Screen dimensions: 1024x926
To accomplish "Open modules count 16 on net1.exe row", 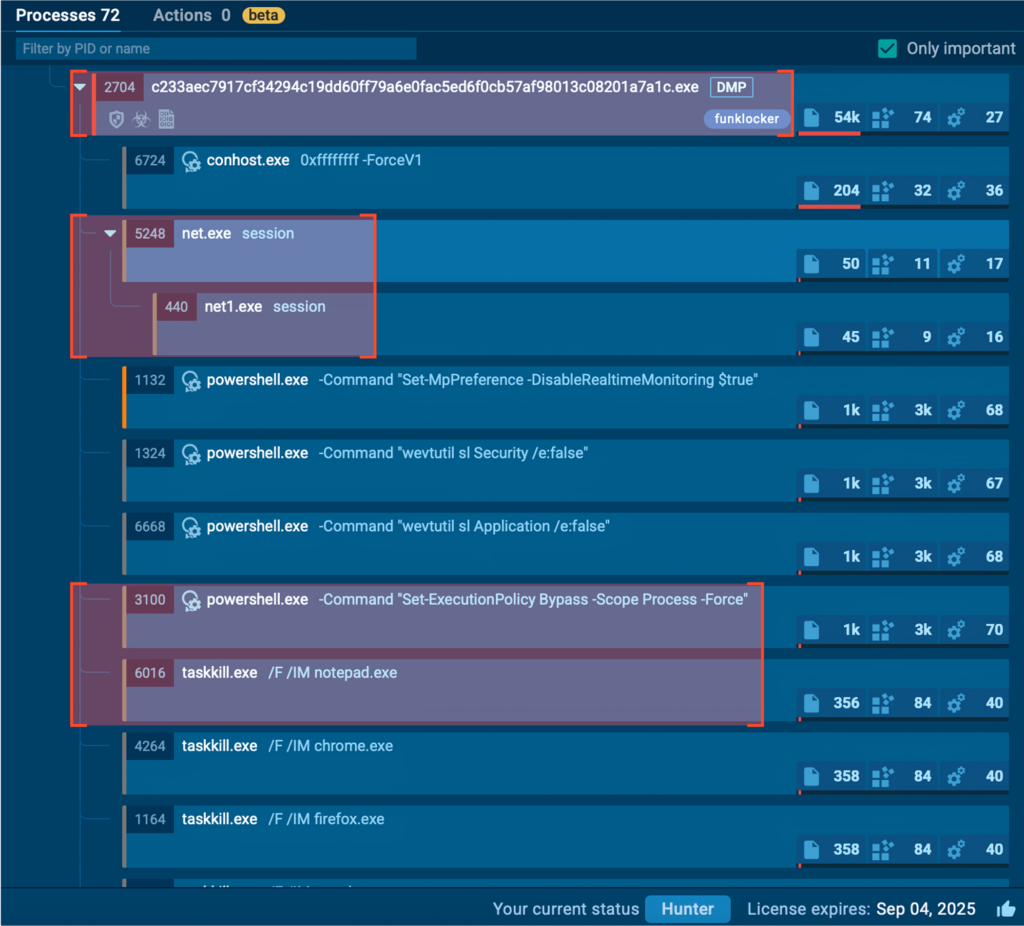I will 975,337.
